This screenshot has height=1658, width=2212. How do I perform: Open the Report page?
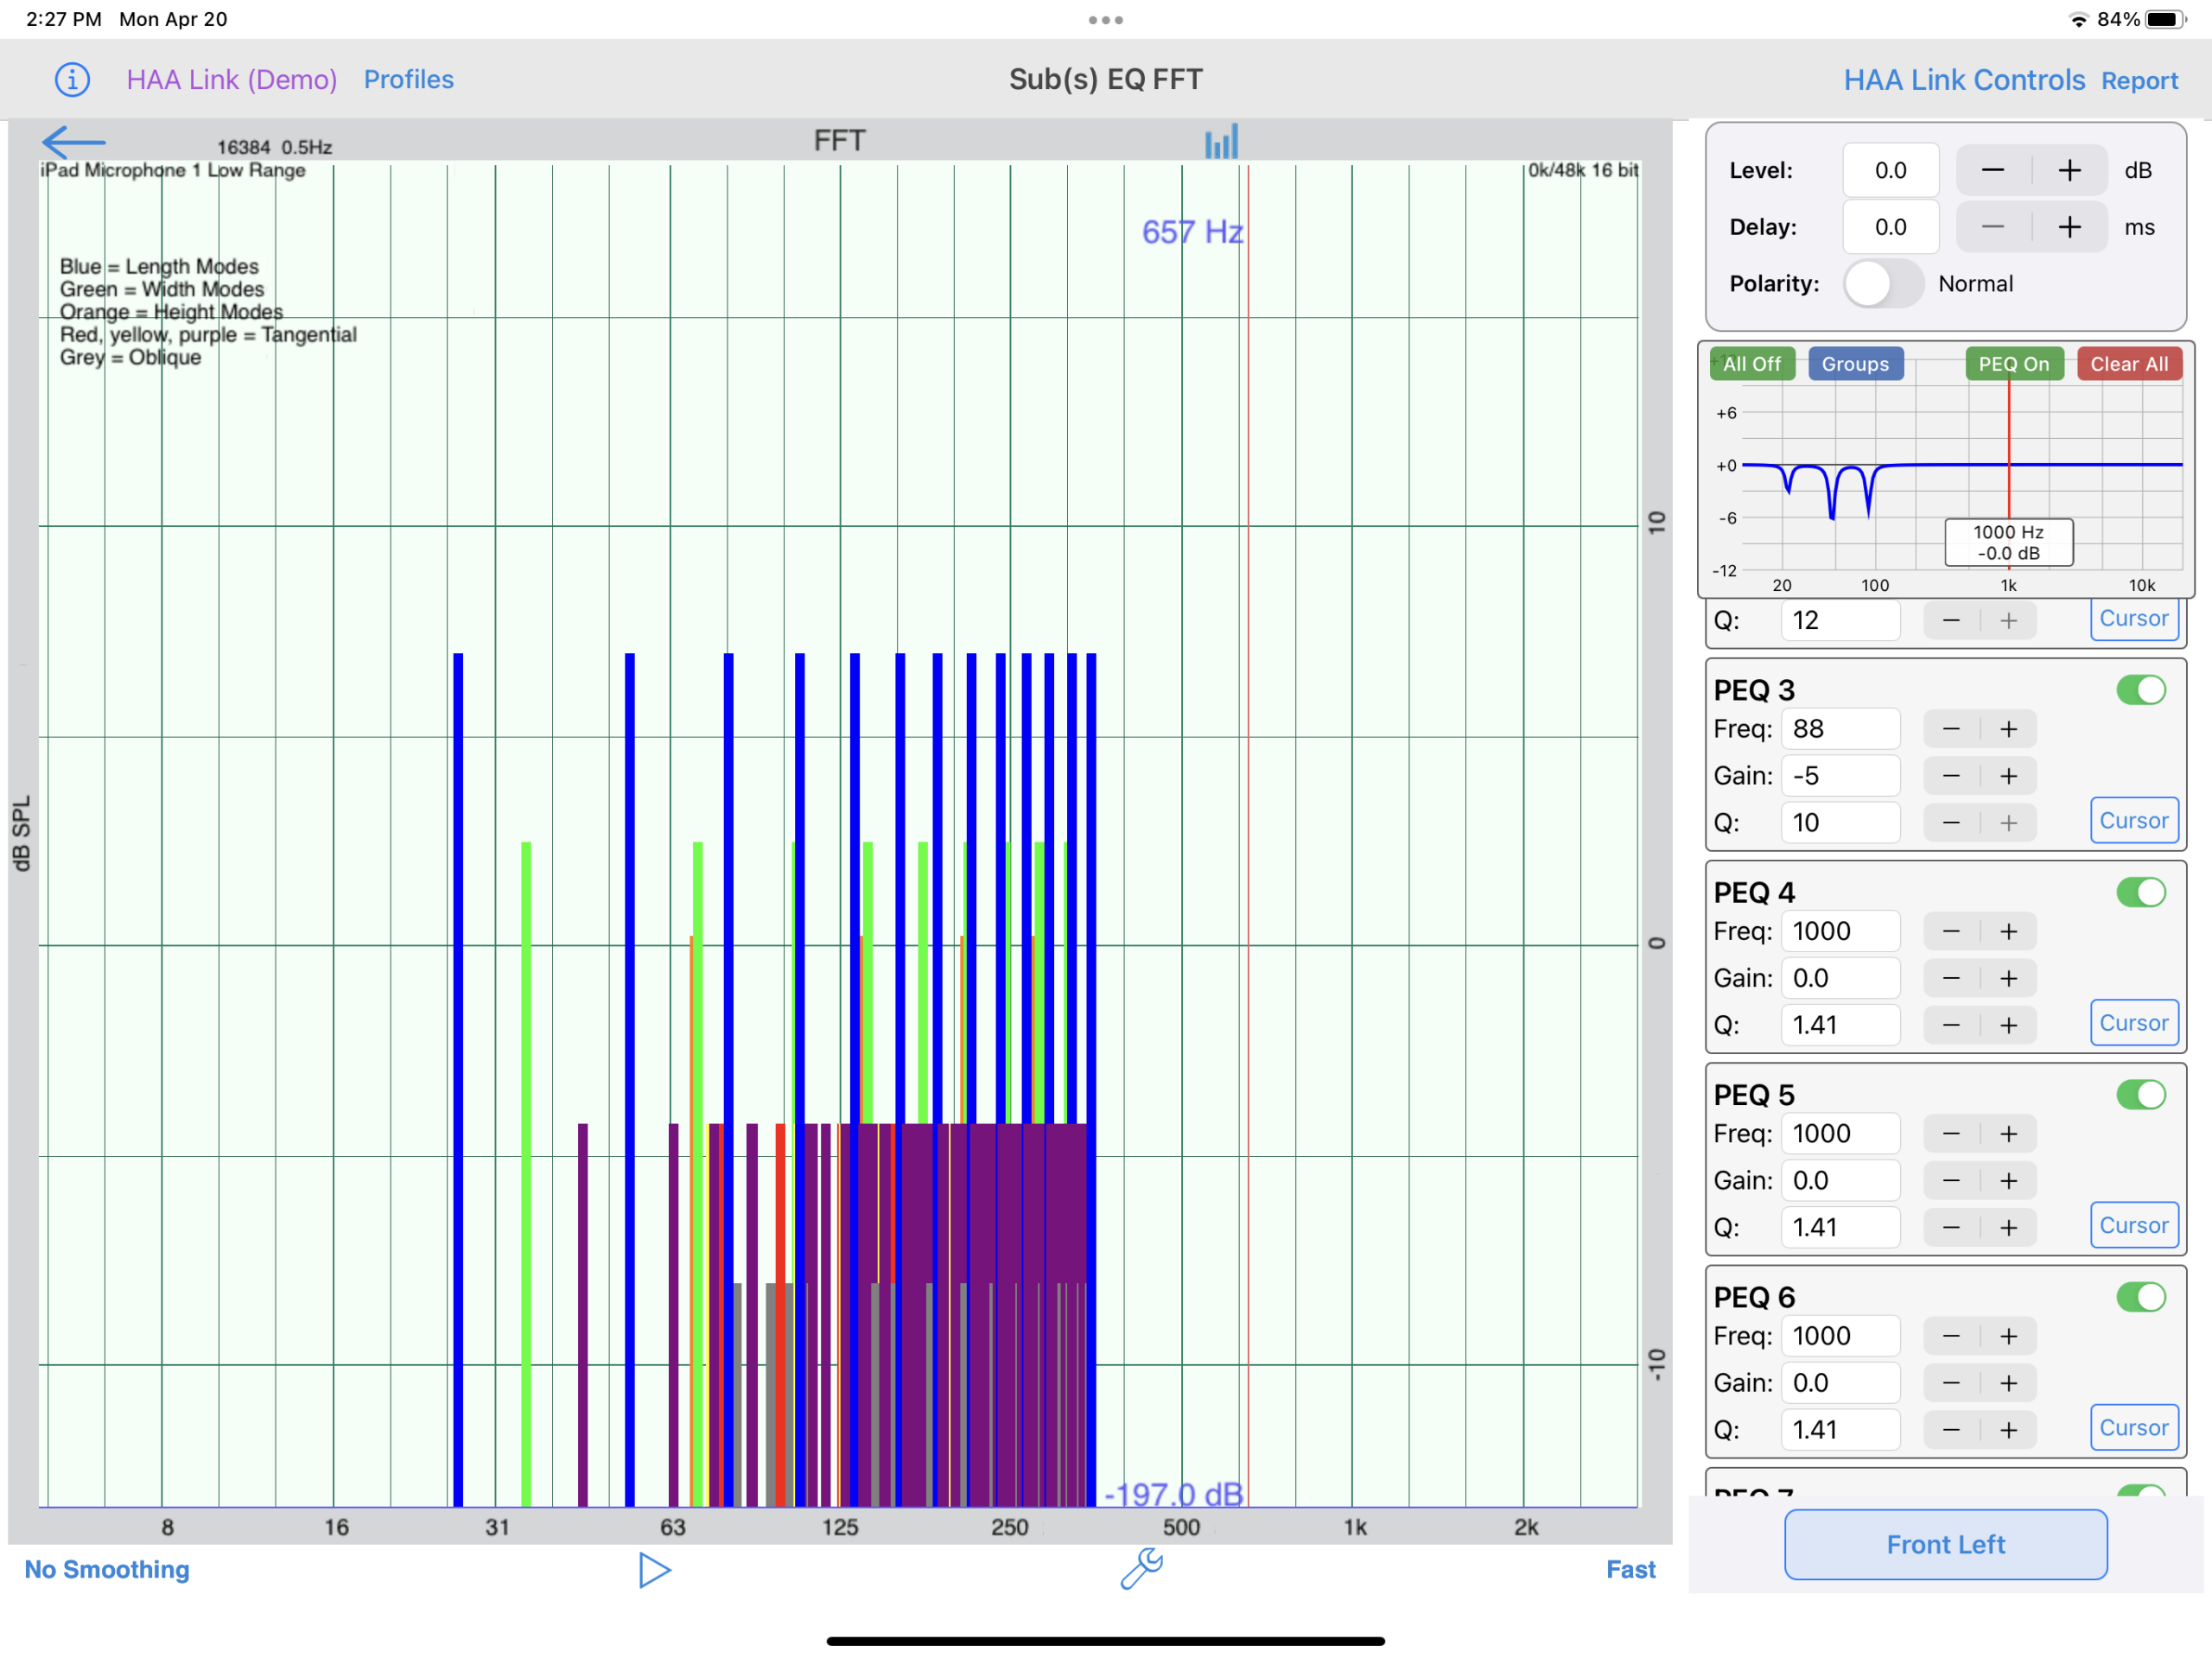tap(2139, 81)
